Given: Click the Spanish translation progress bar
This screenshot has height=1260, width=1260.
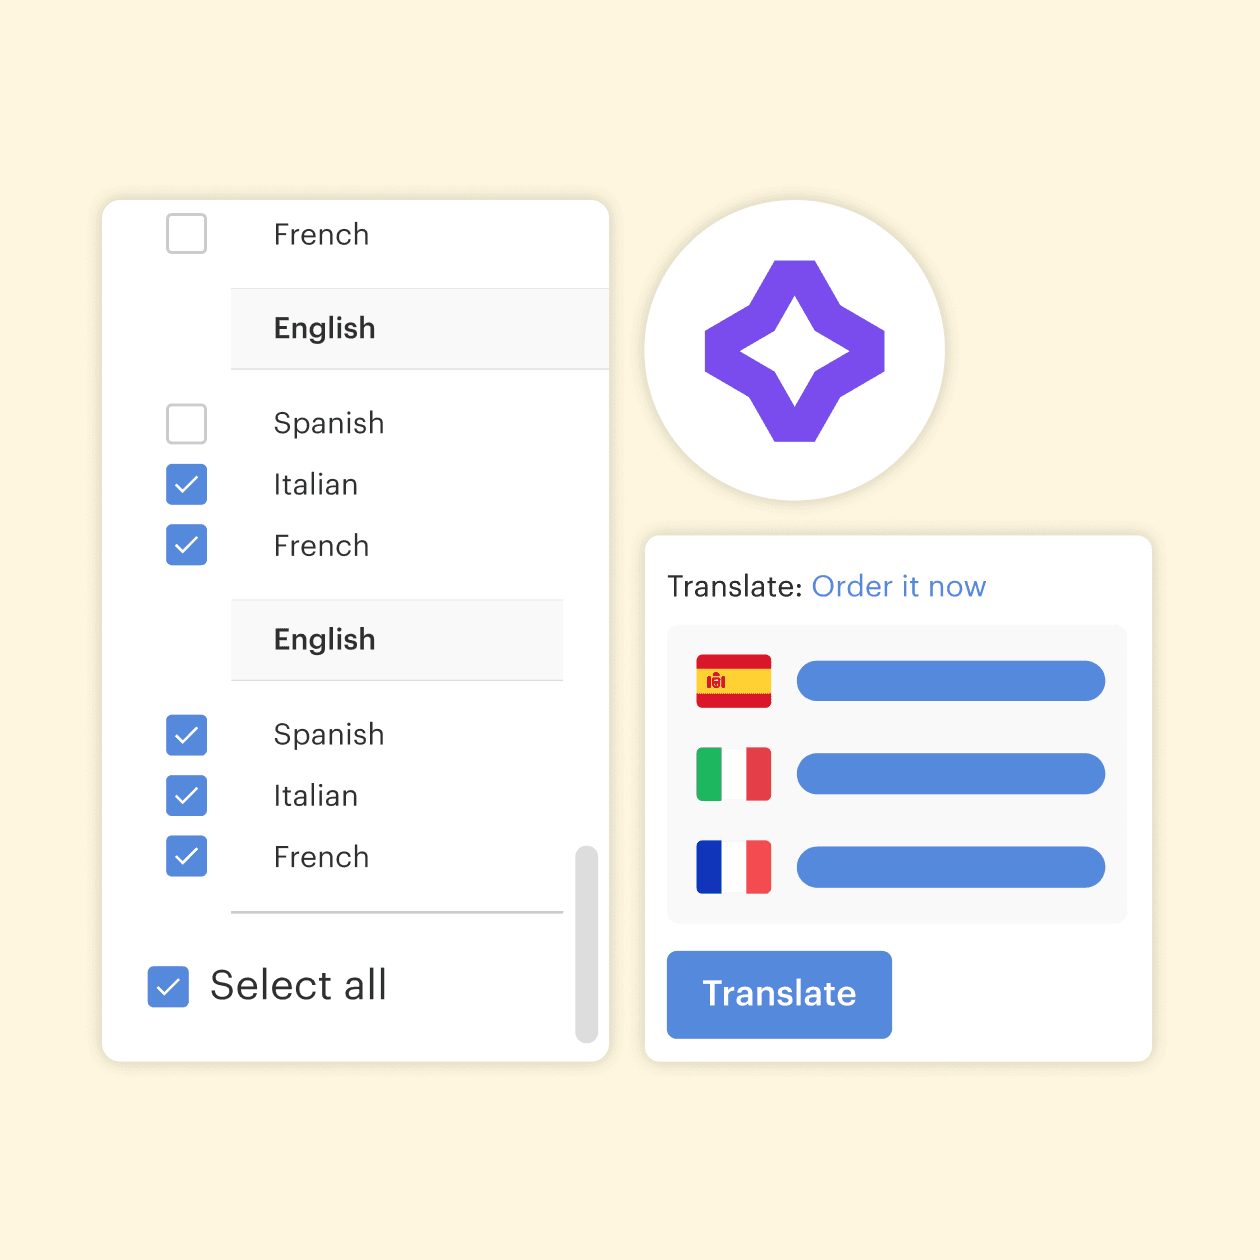Looking at the screenshot, I should pos(950,681).
